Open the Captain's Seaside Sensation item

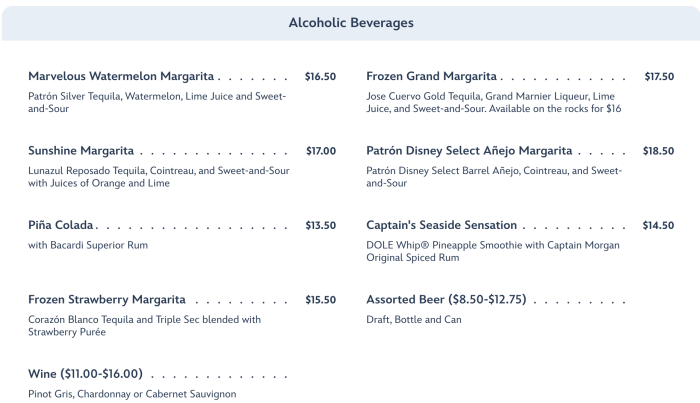click(x=442, y=226)
